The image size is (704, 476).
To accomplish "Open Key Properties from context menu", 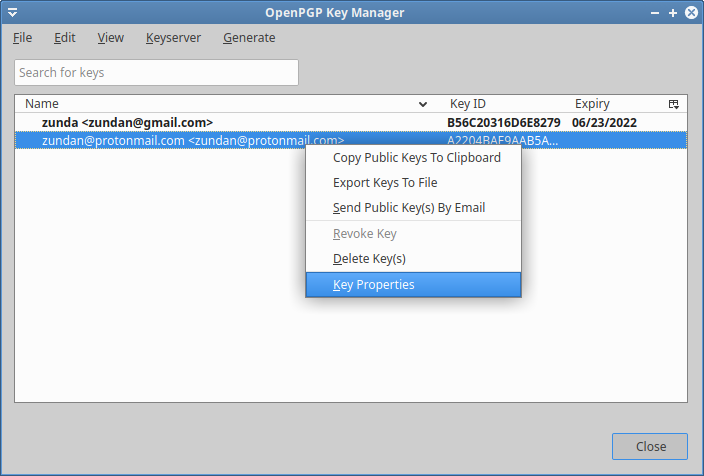I will pos(414,285).
